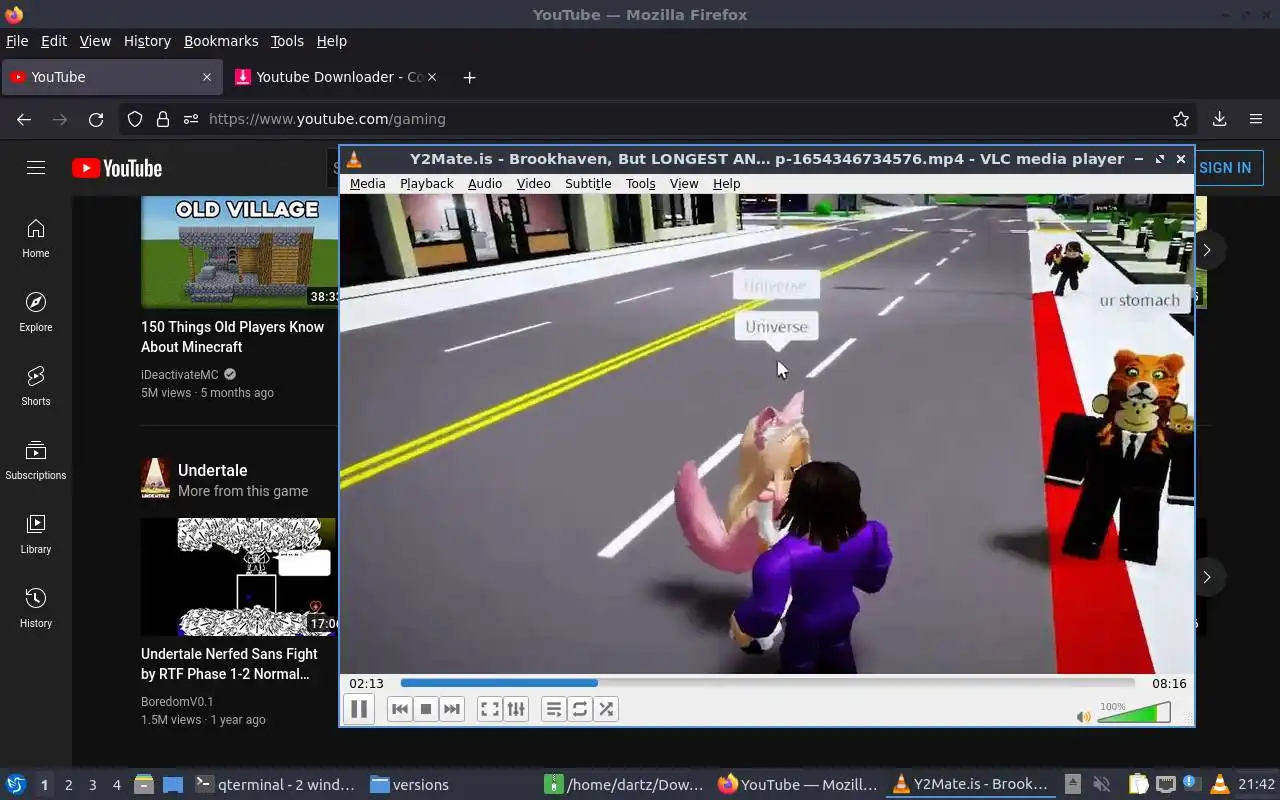Screen dimensions: 1280x800
Task: Click the elapsed time 02:13 label
Action: 366,684
